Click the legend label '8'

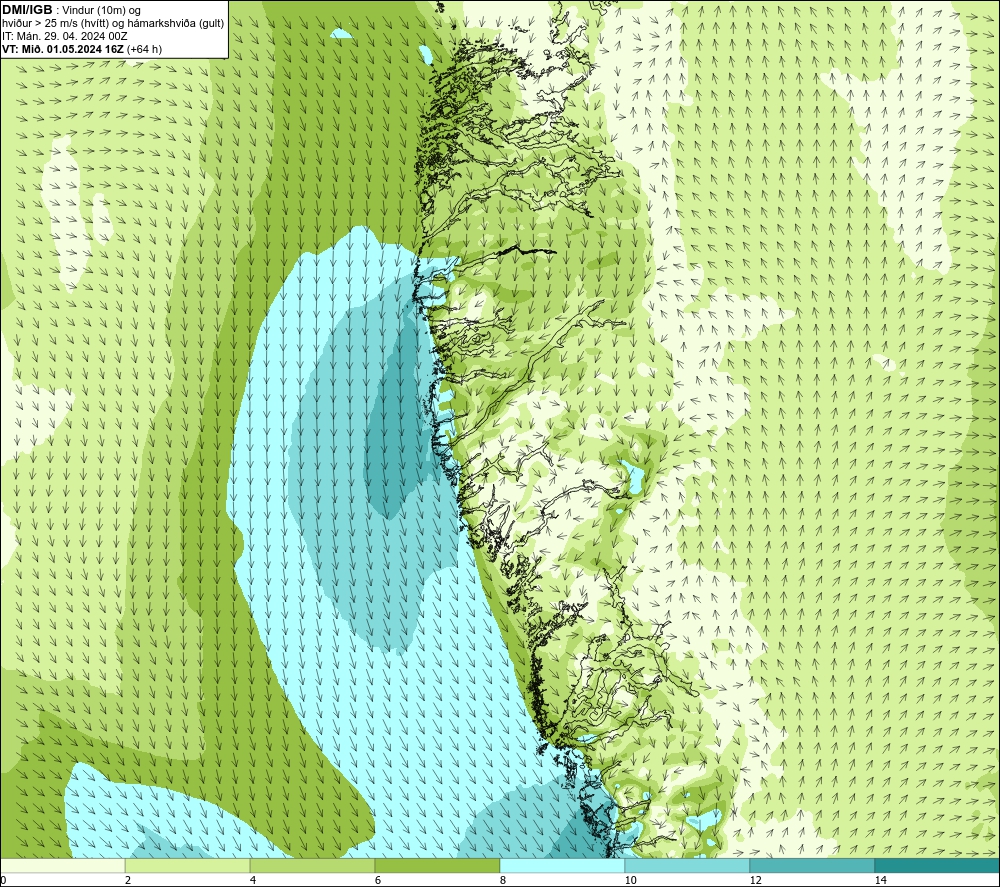point(503,880)
